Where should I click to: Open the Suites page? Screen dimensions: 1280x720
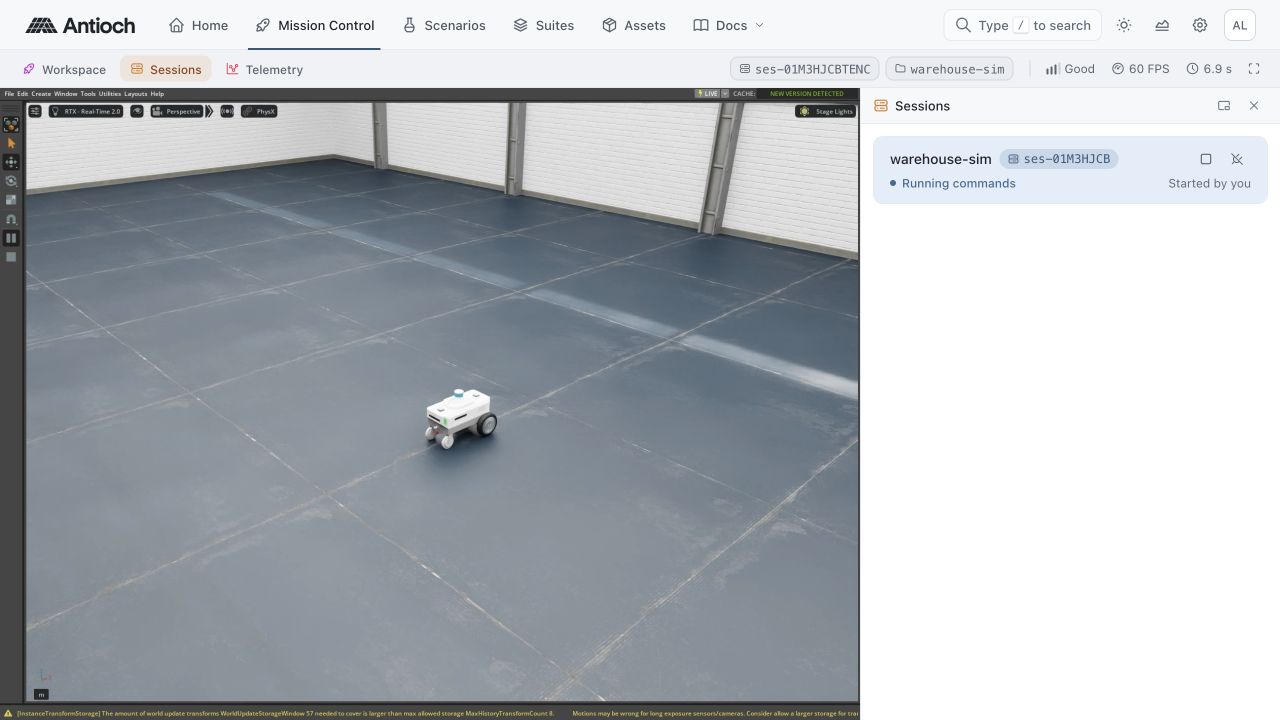click(543, 25)
